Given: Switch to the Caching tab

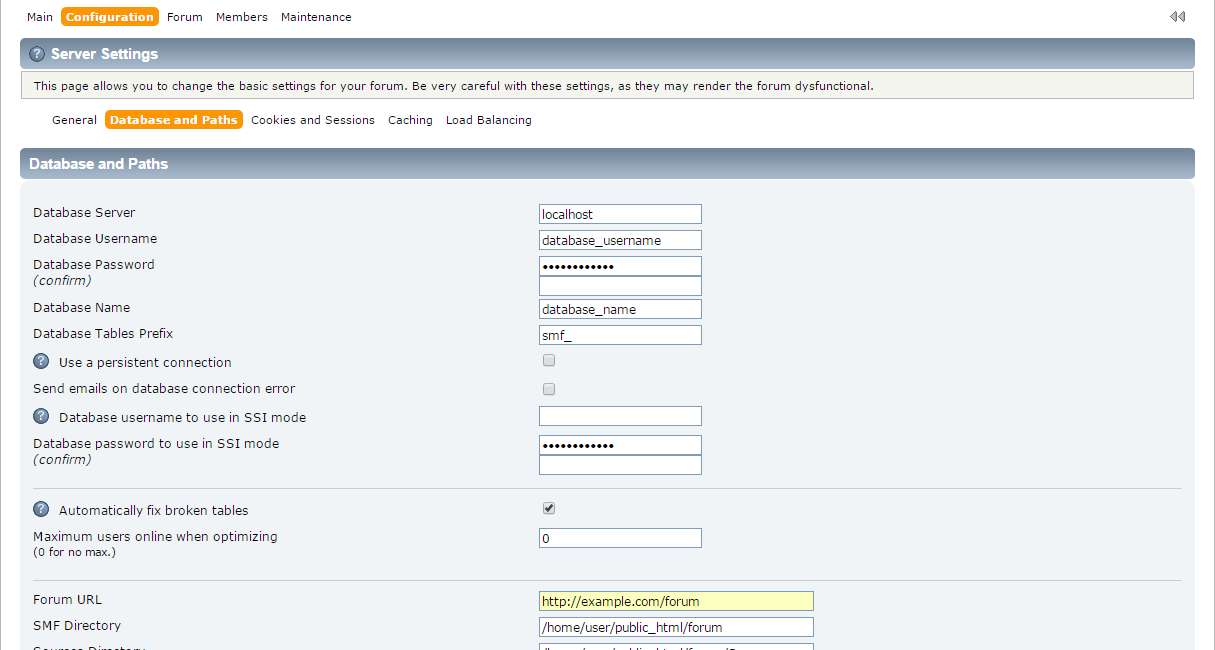Looking at the screenshot, I should coord(410,119).
